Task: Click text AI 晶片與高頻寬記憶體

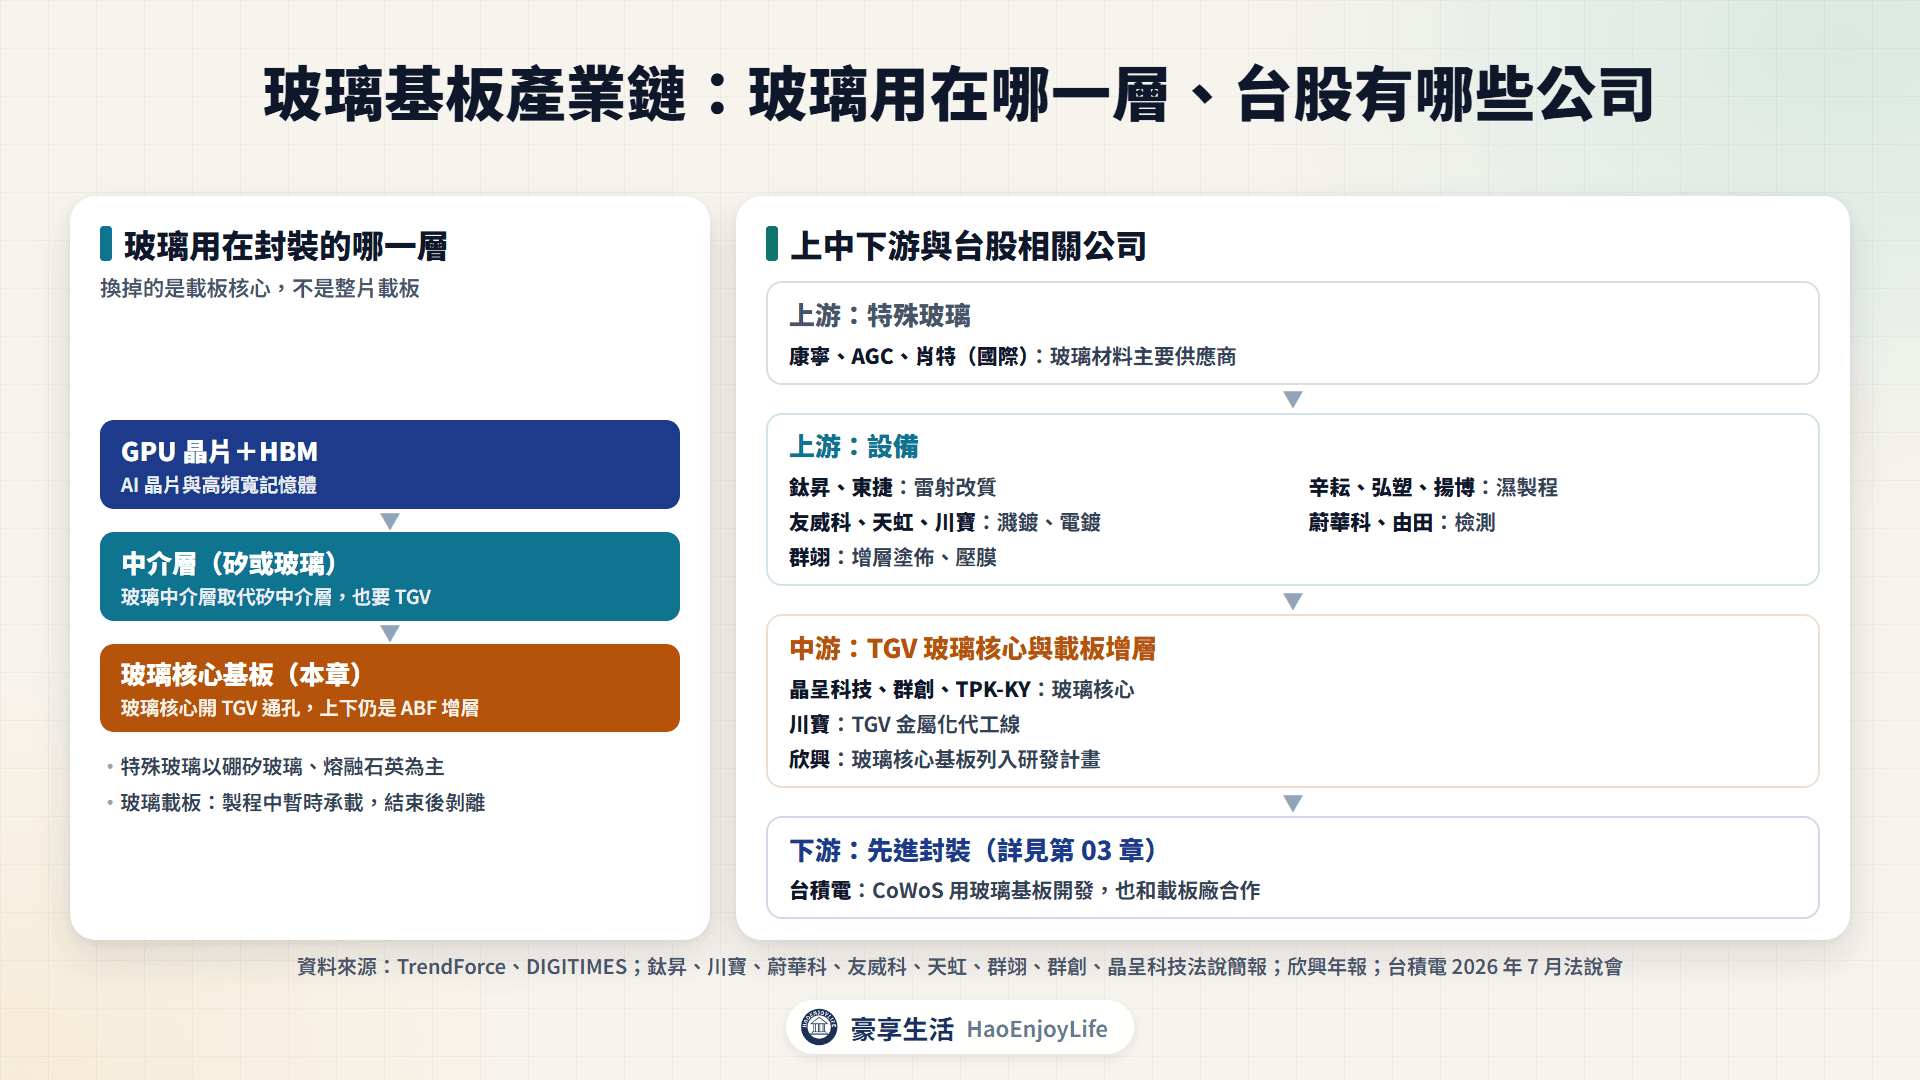Action: 219,485
